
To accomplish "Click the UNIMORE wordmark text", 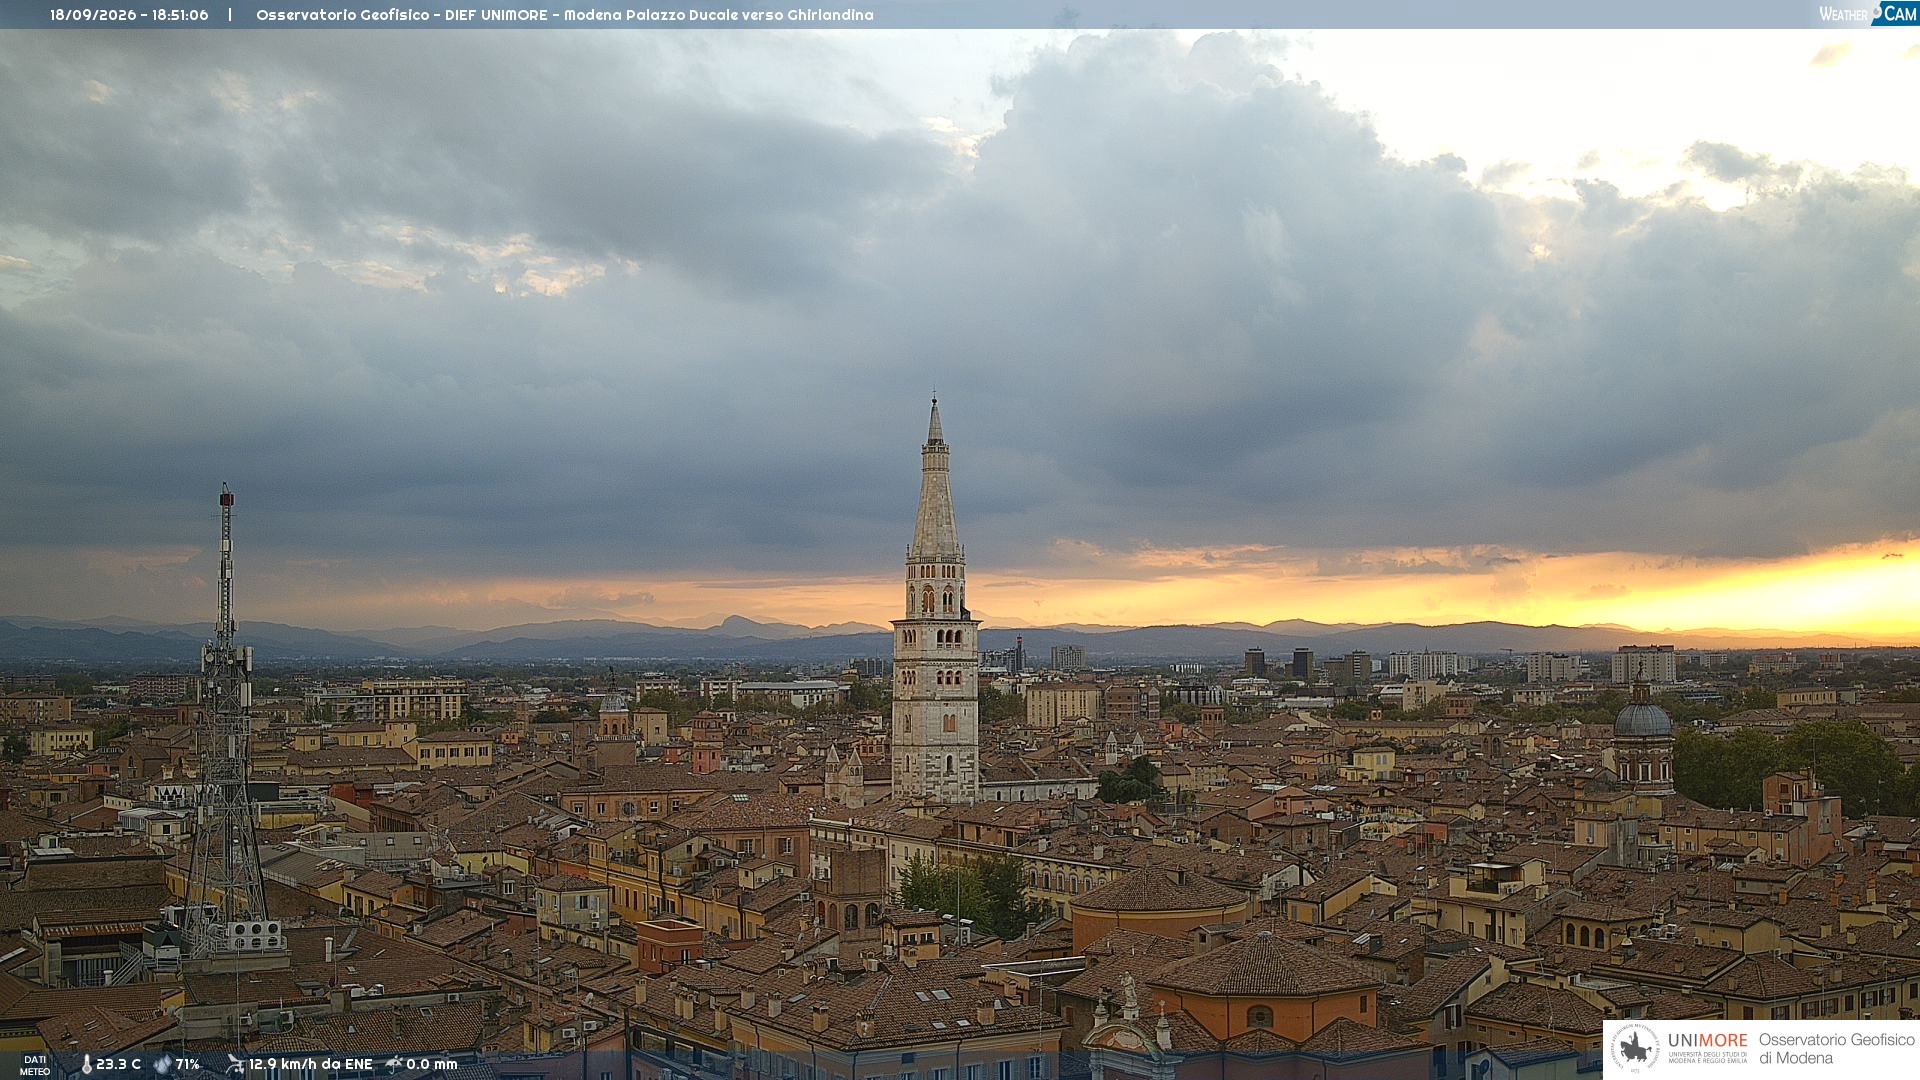I will pyautogui.click(x=1707, y=1040).
